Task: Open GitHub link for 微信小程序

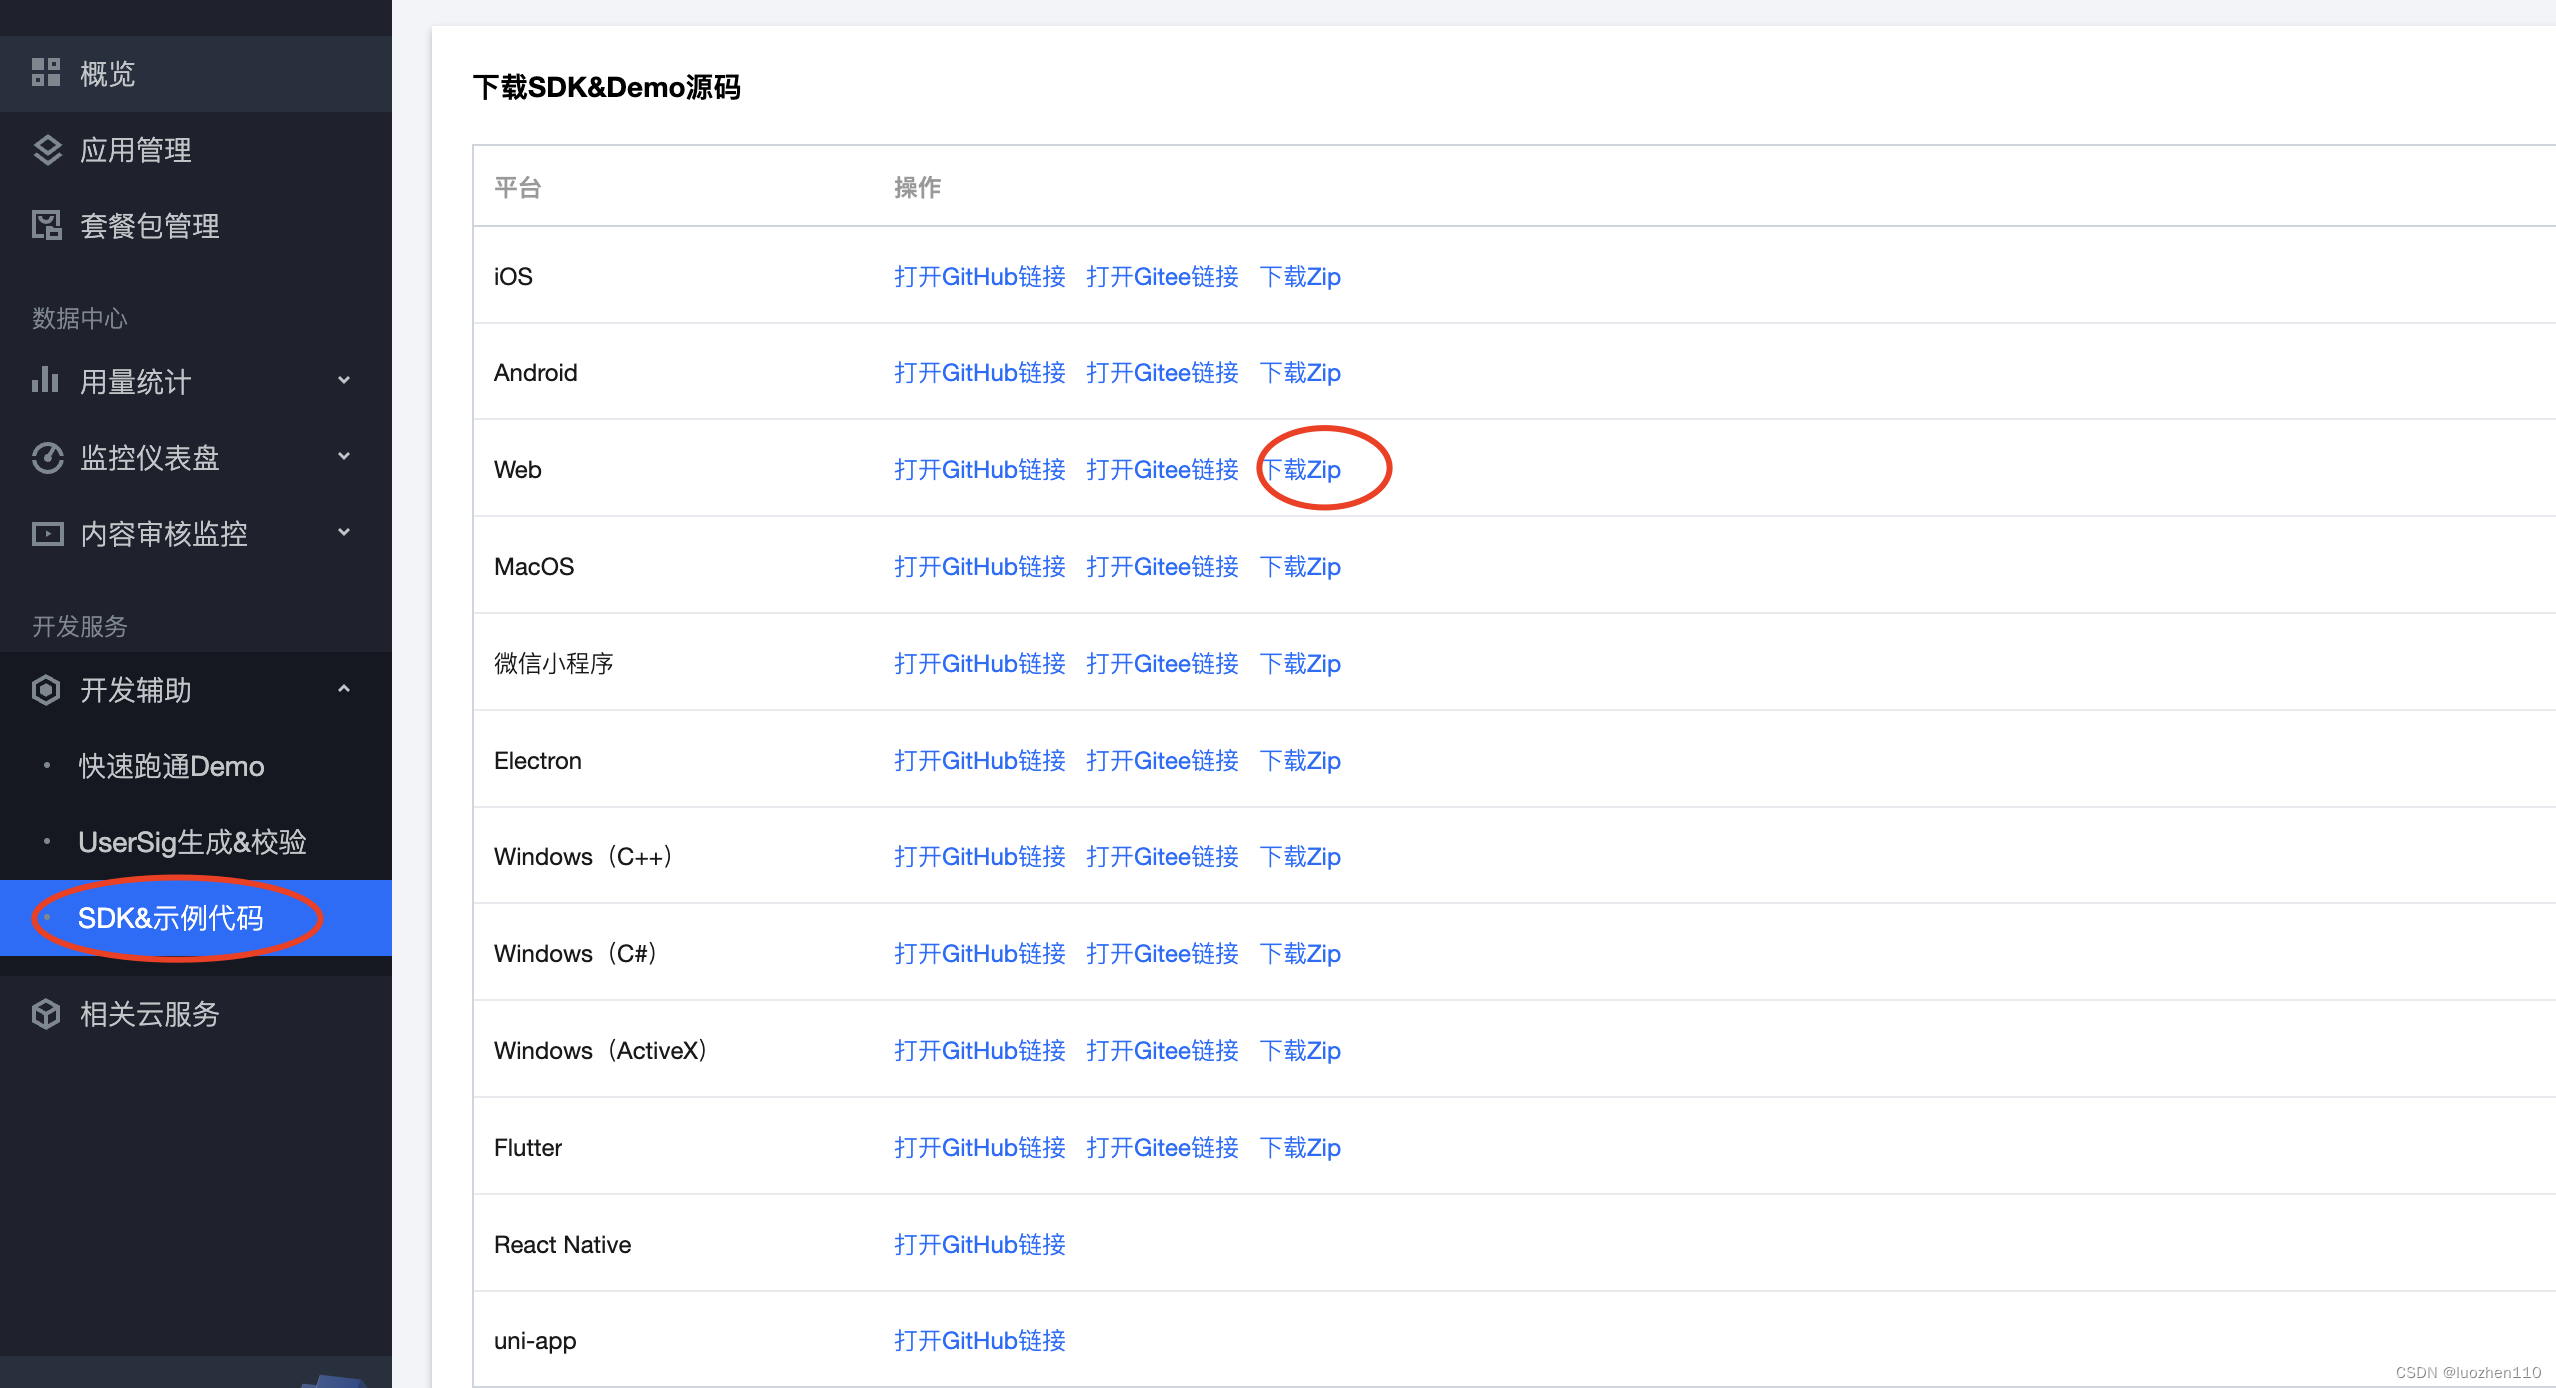Action: tap(979, 664)
